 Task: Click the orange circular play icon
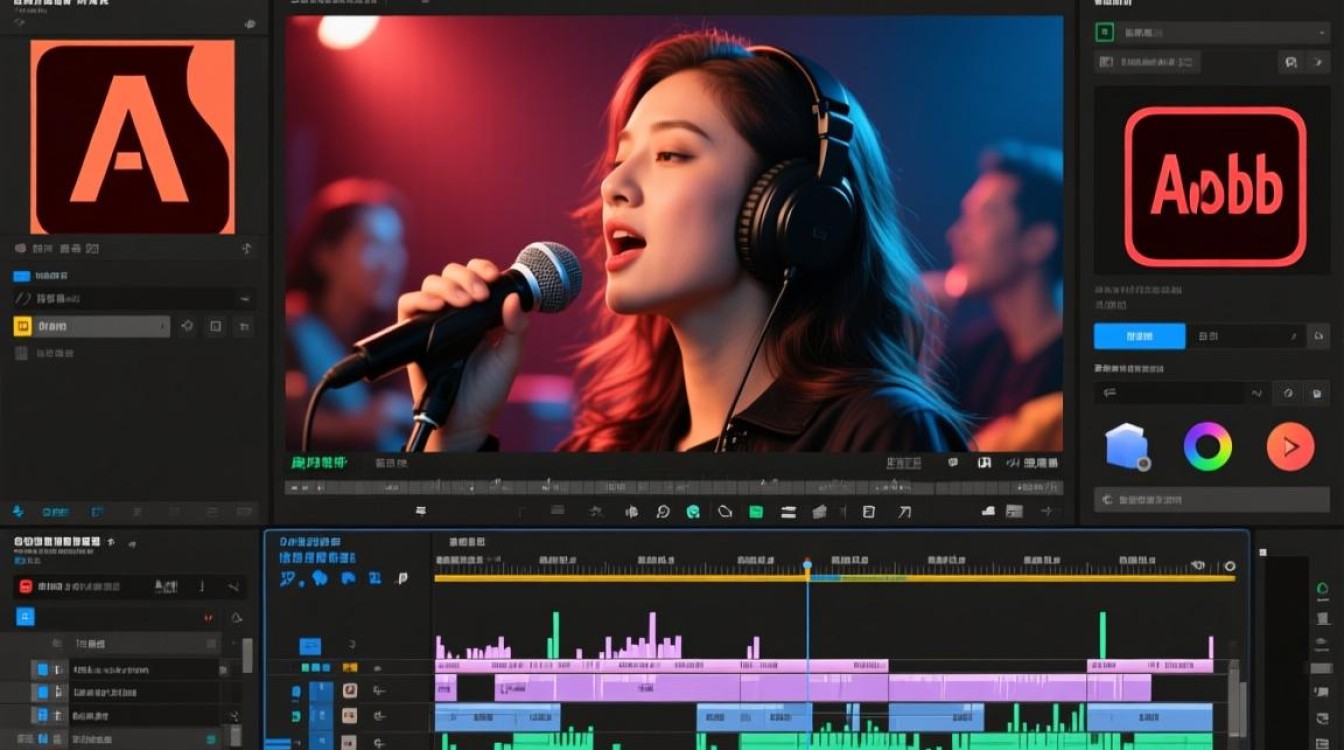pyautogui.click(x=1290, y=447)
